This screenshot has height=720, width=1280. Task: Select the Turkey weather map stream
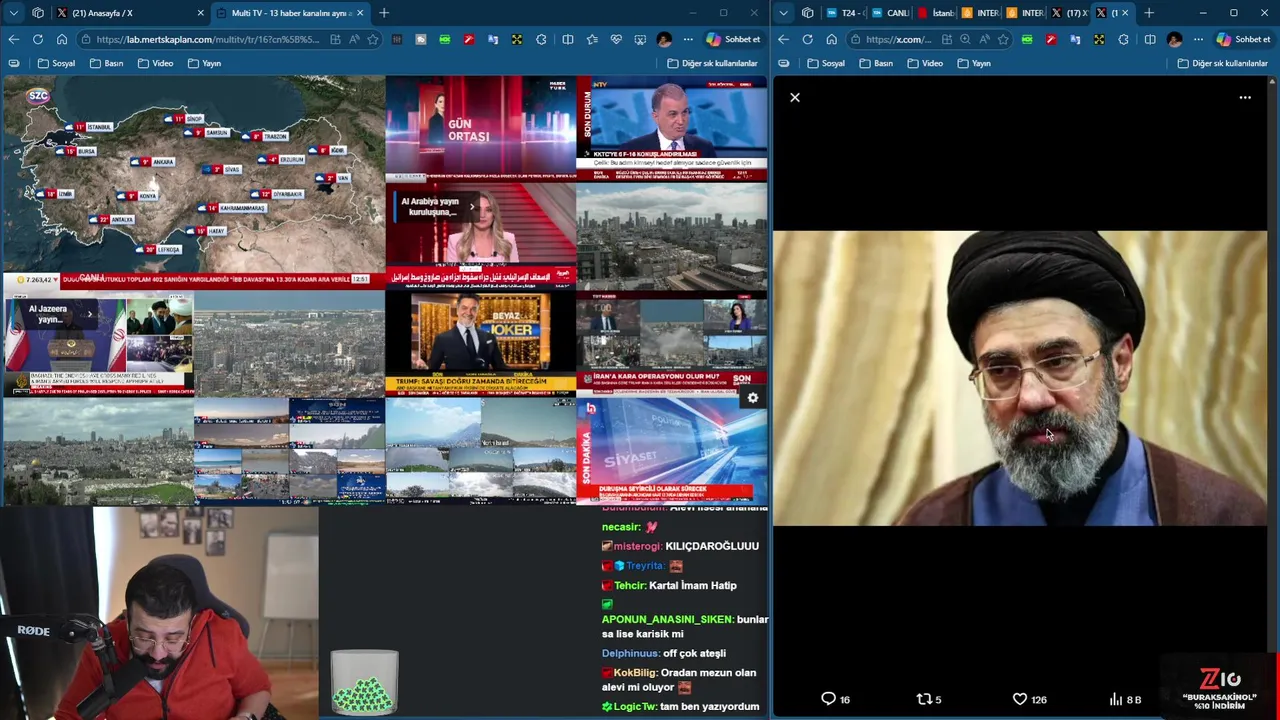click(193, 180)
